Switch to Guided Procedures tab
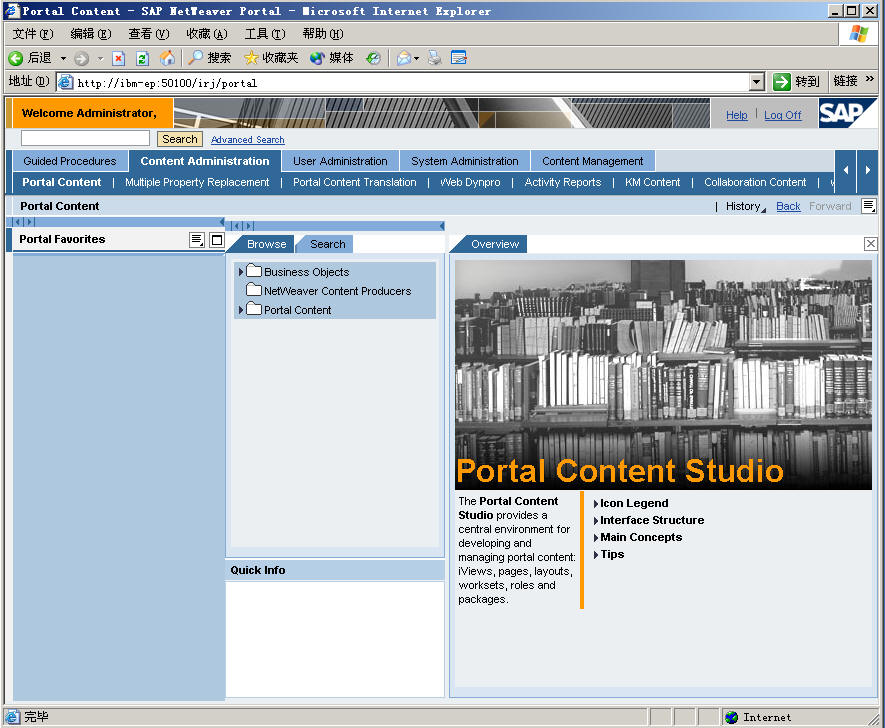The height and width of the screenshot is (728, 885). (x=70, y=161)
